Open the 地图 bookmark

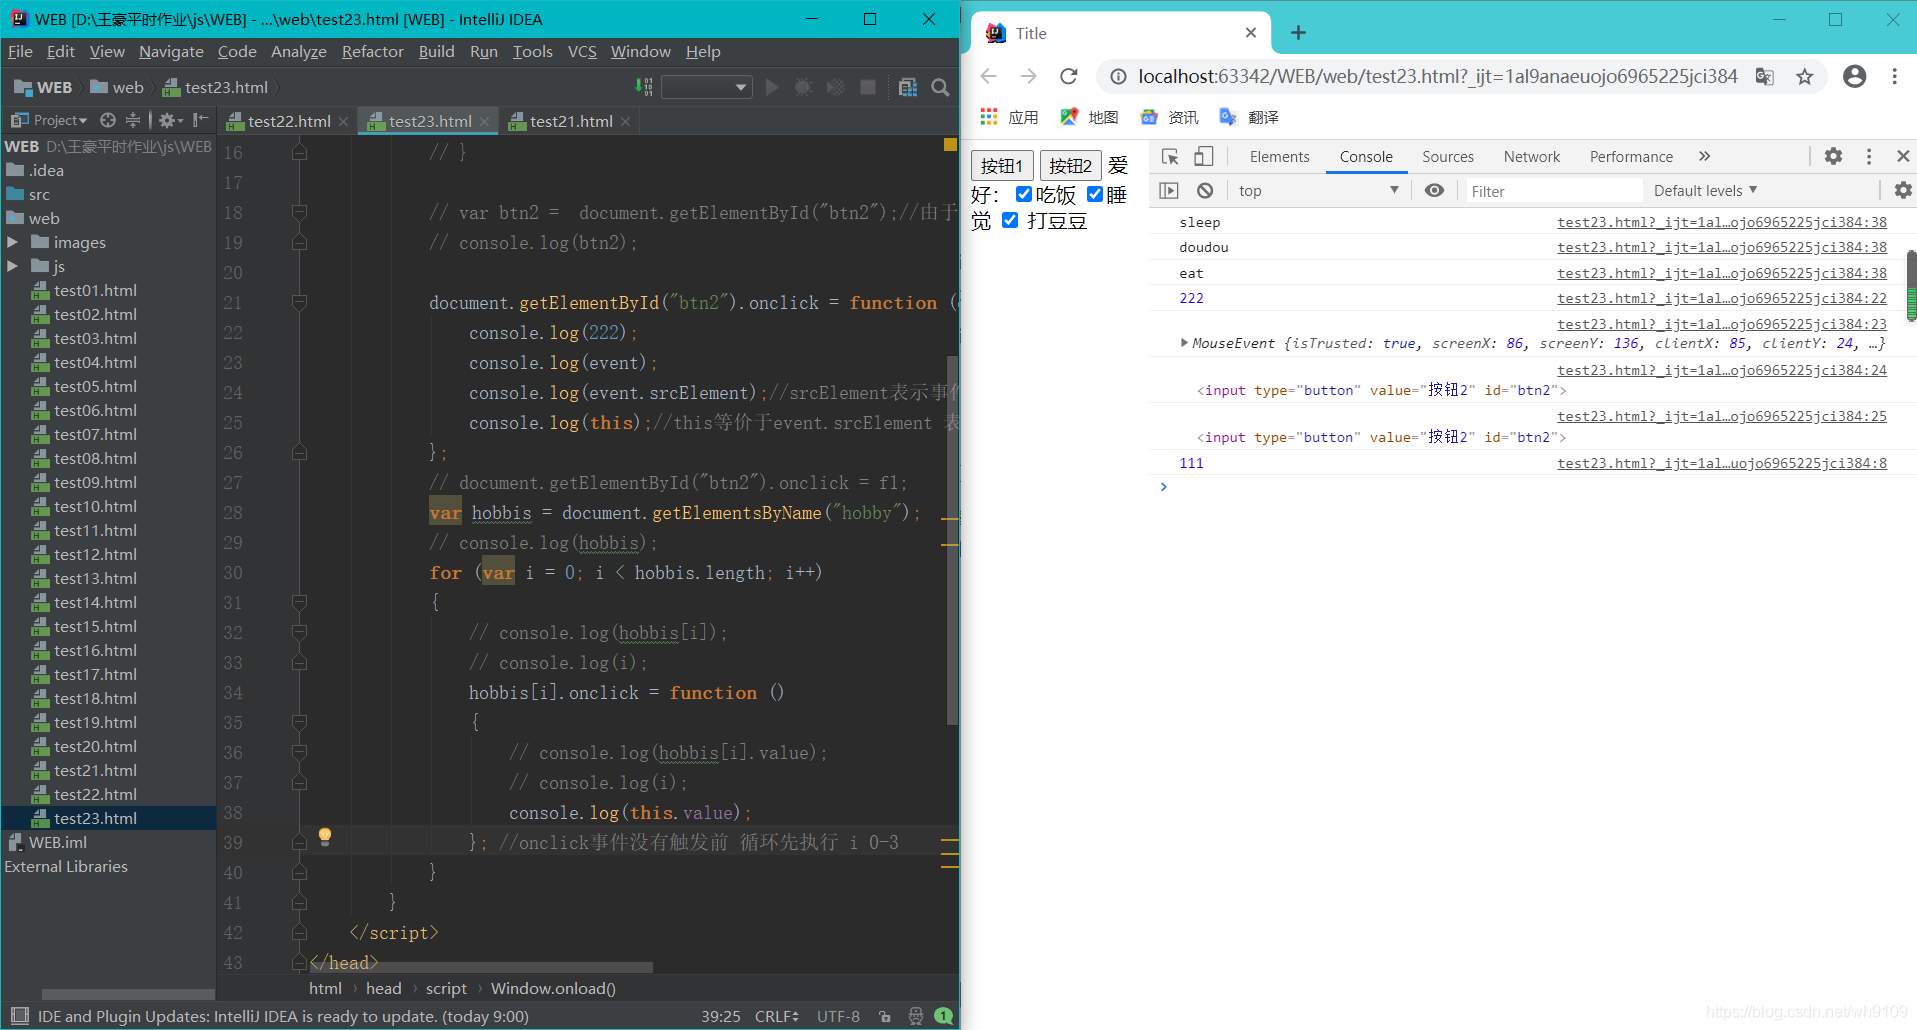click(x=1089, y=117)
